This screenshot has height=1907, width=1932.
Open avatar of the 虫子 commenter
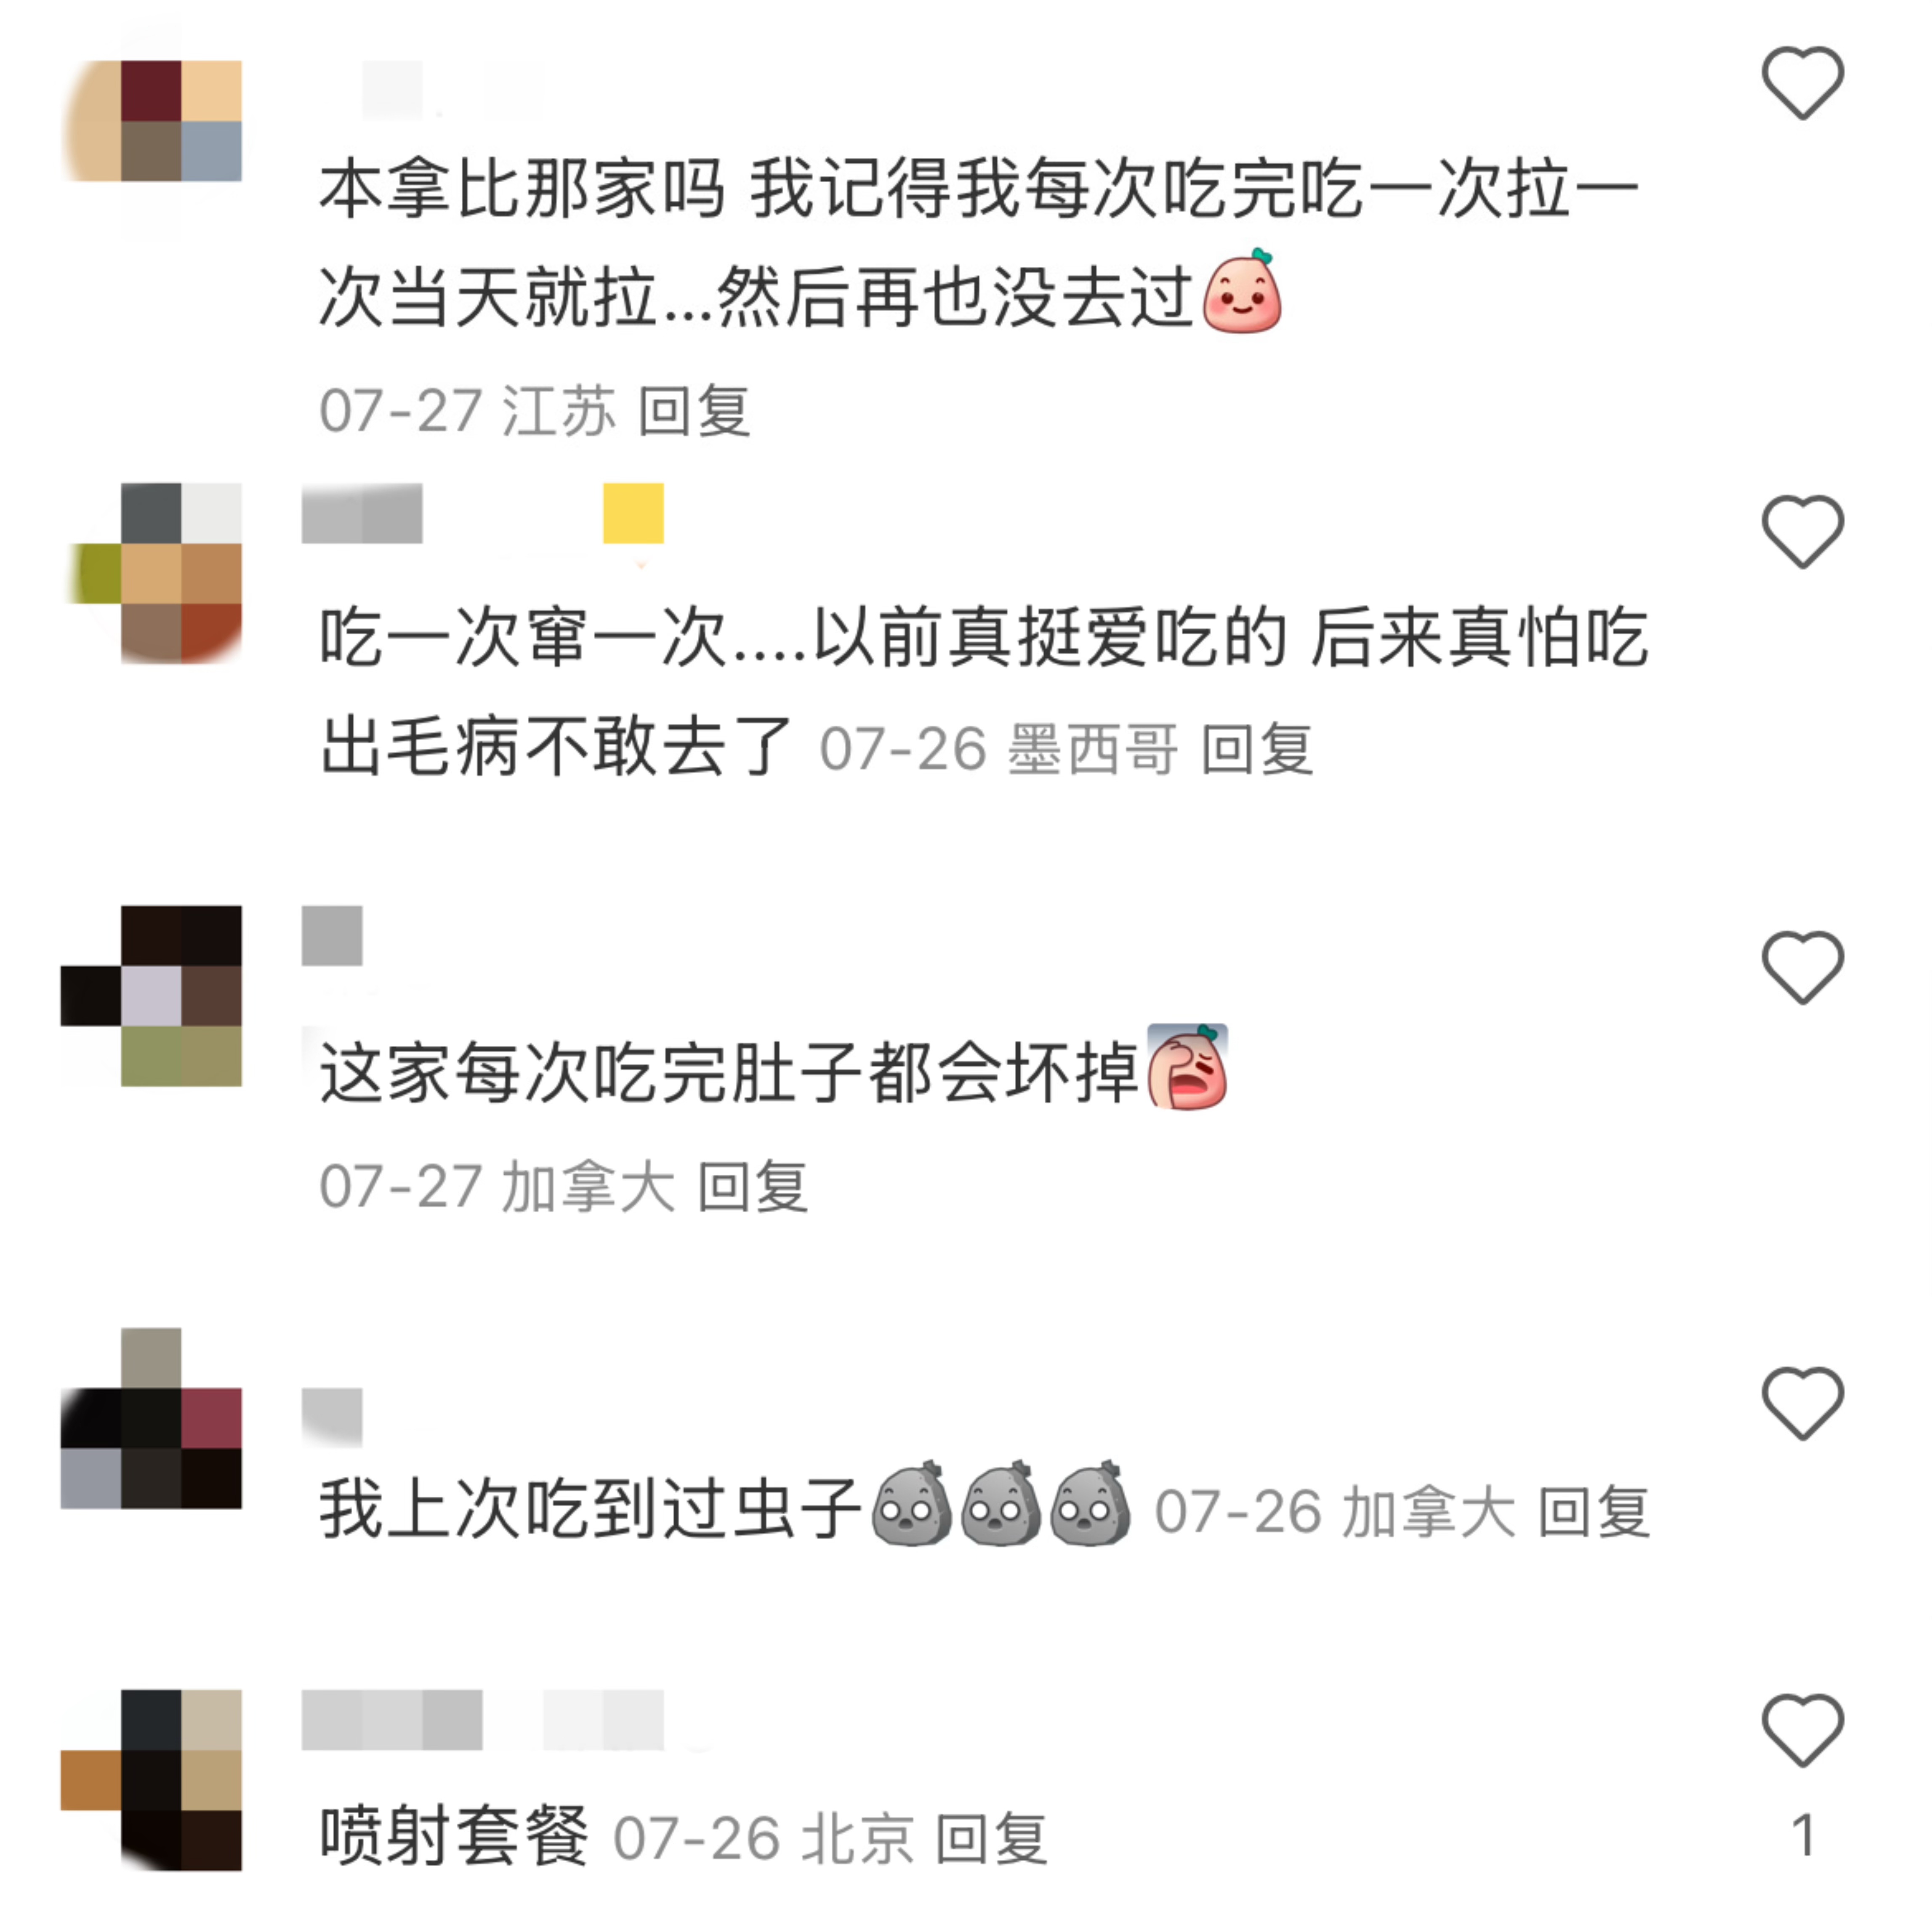pos(151,1418)
